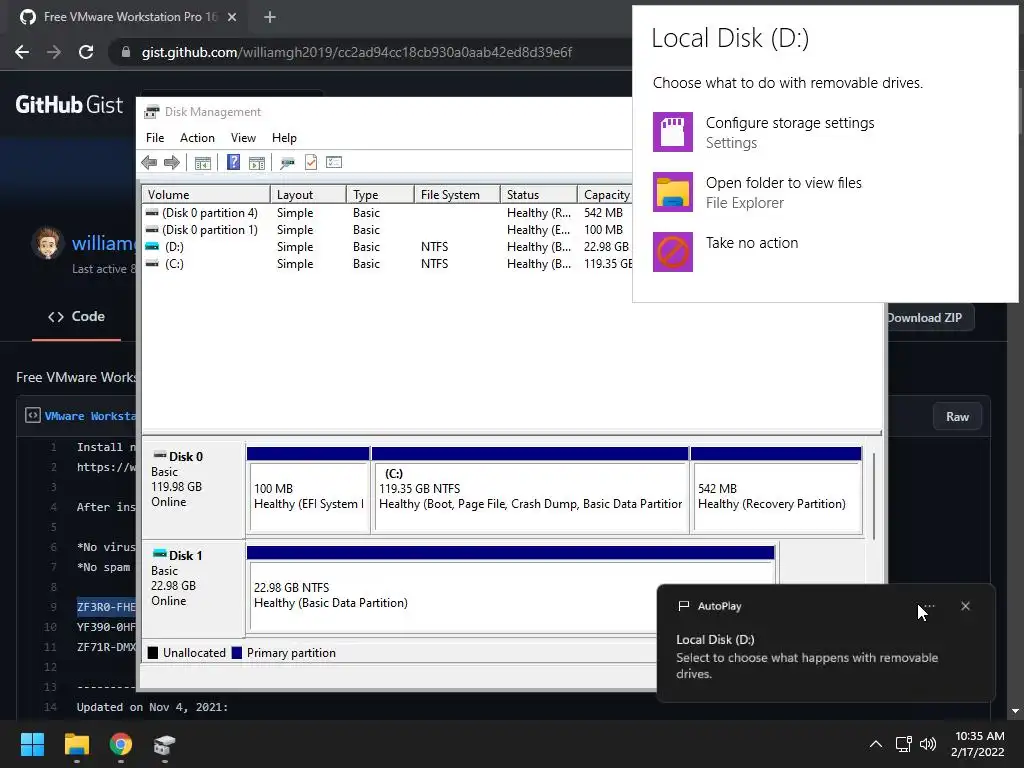Show hidden icons with the tray chevron
Screen dimensions: 1024x768
pos(876,744)
